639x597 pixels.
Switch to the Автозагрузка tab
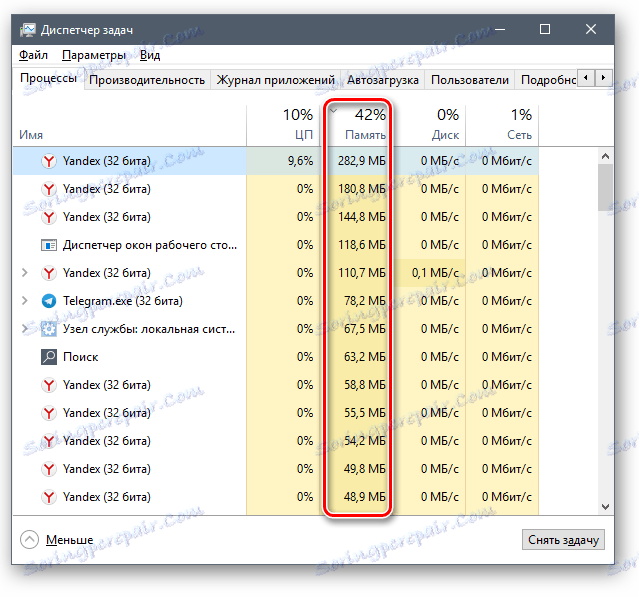click(383, 80)
